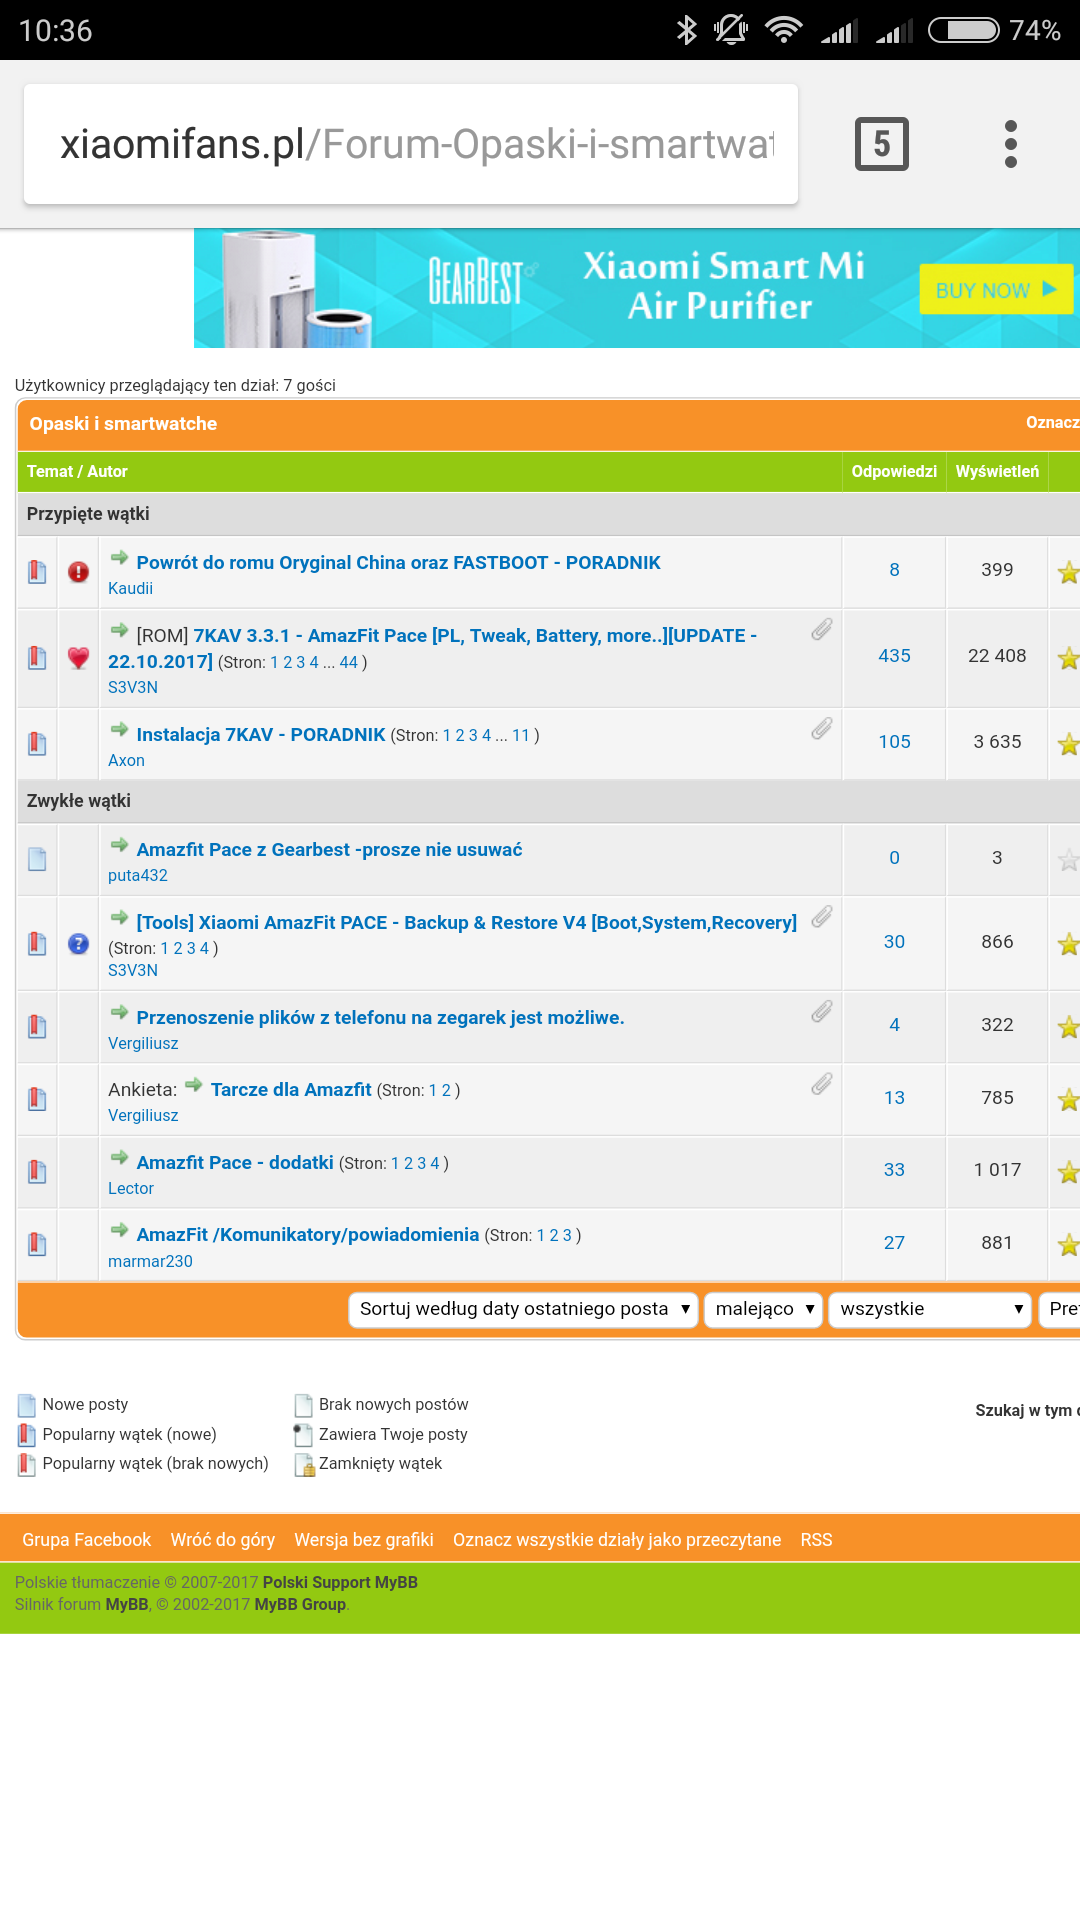Screen dimensions: 1080x1920
Task: Click the red exclamation icon on FASTBOOT thread
Action: (x=78, y=572)
